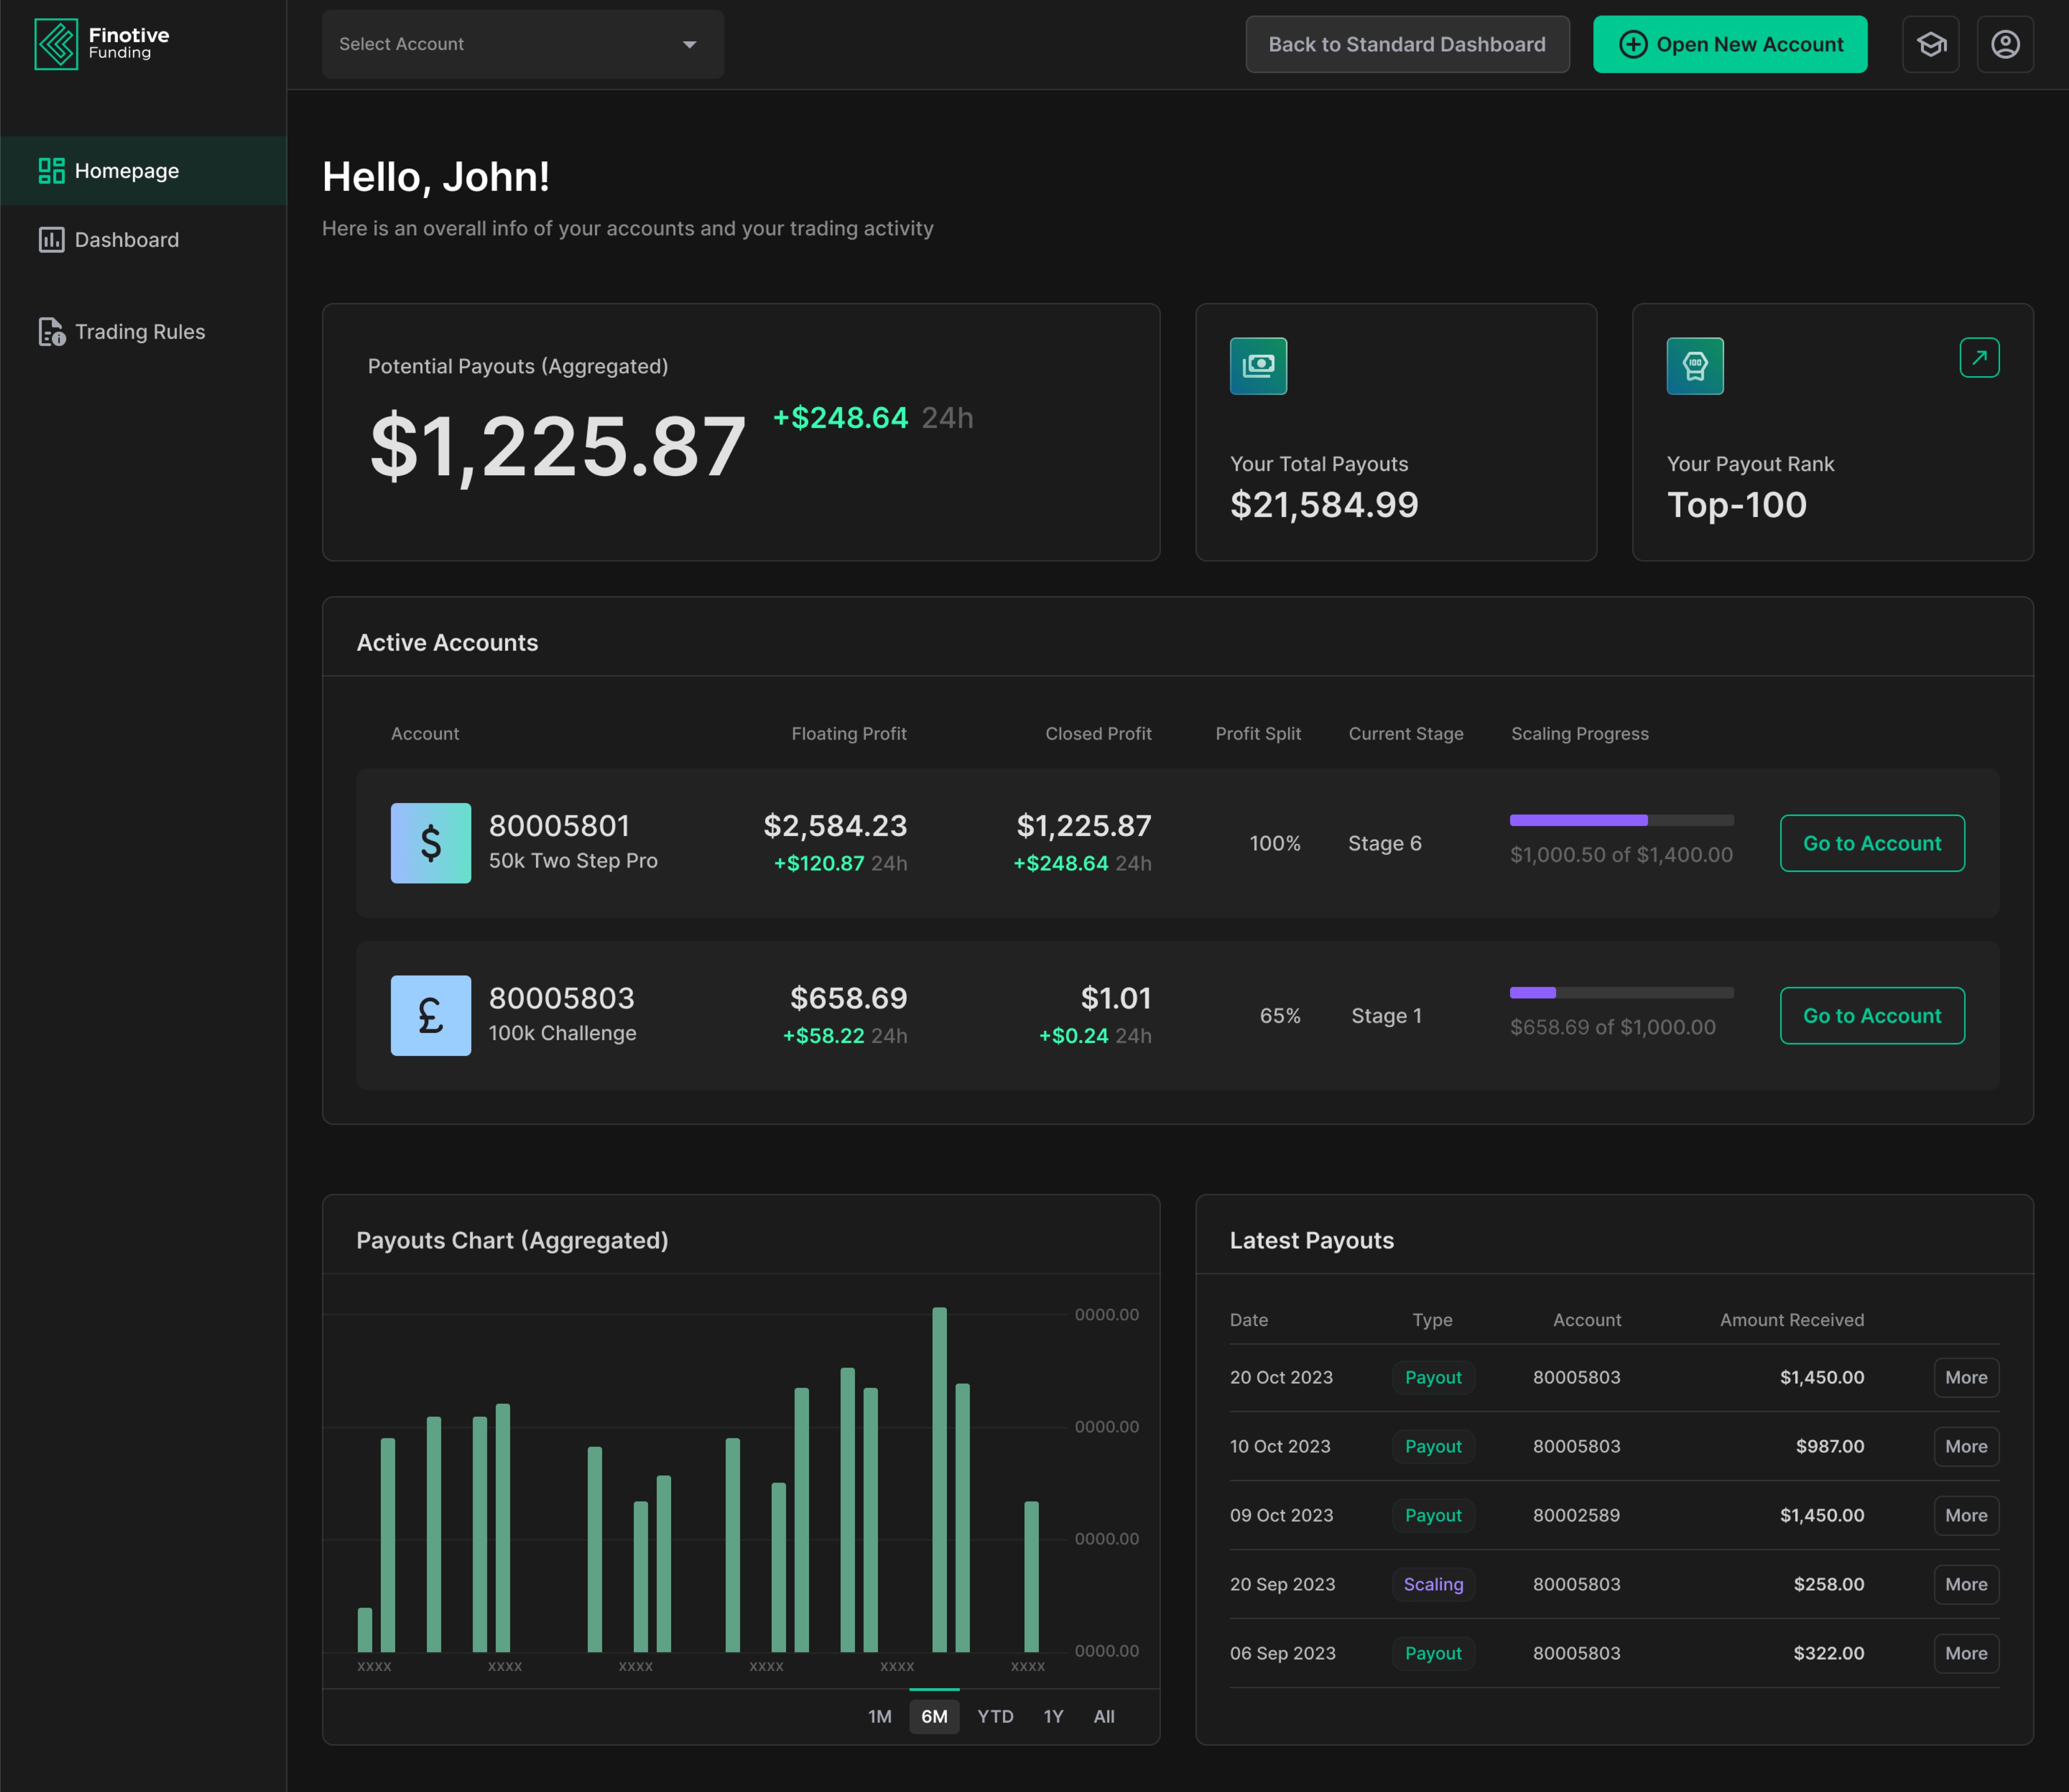The image size is (2069, 1792).
Task: Click the Dashboard chart icon in sidebar
Action: (x=51, y=240)
